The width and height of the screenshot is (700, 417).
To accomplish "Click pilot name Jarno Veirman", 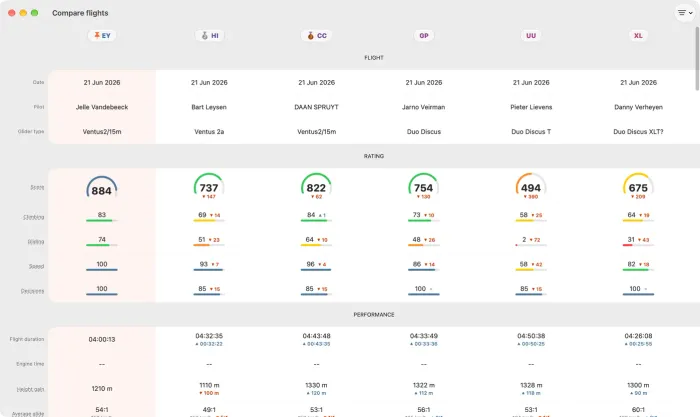I will click(x=424, y=107).
